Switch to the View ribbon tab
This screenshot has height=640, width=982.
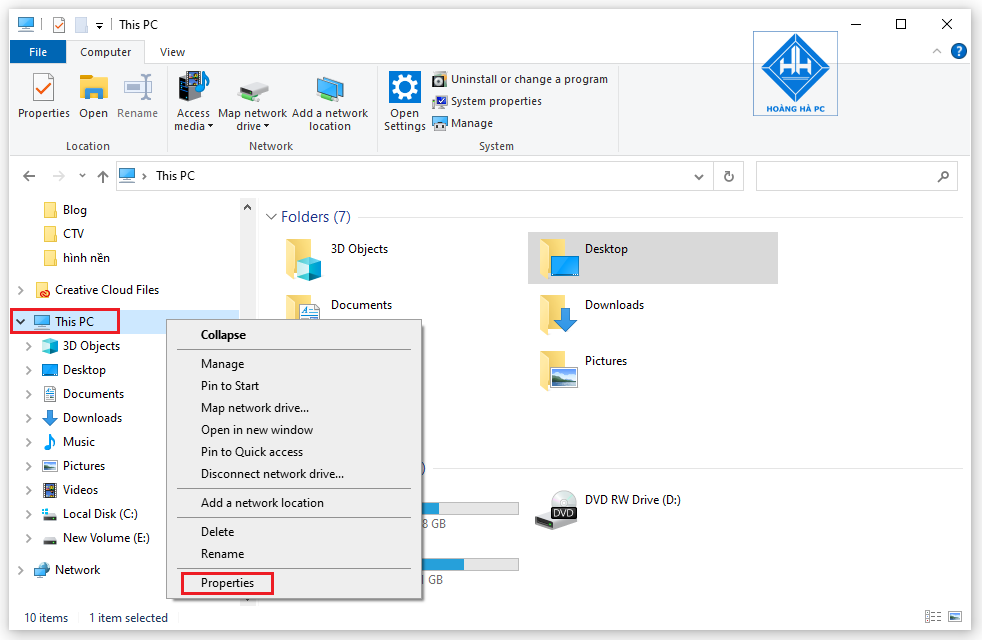pos(171,51)
